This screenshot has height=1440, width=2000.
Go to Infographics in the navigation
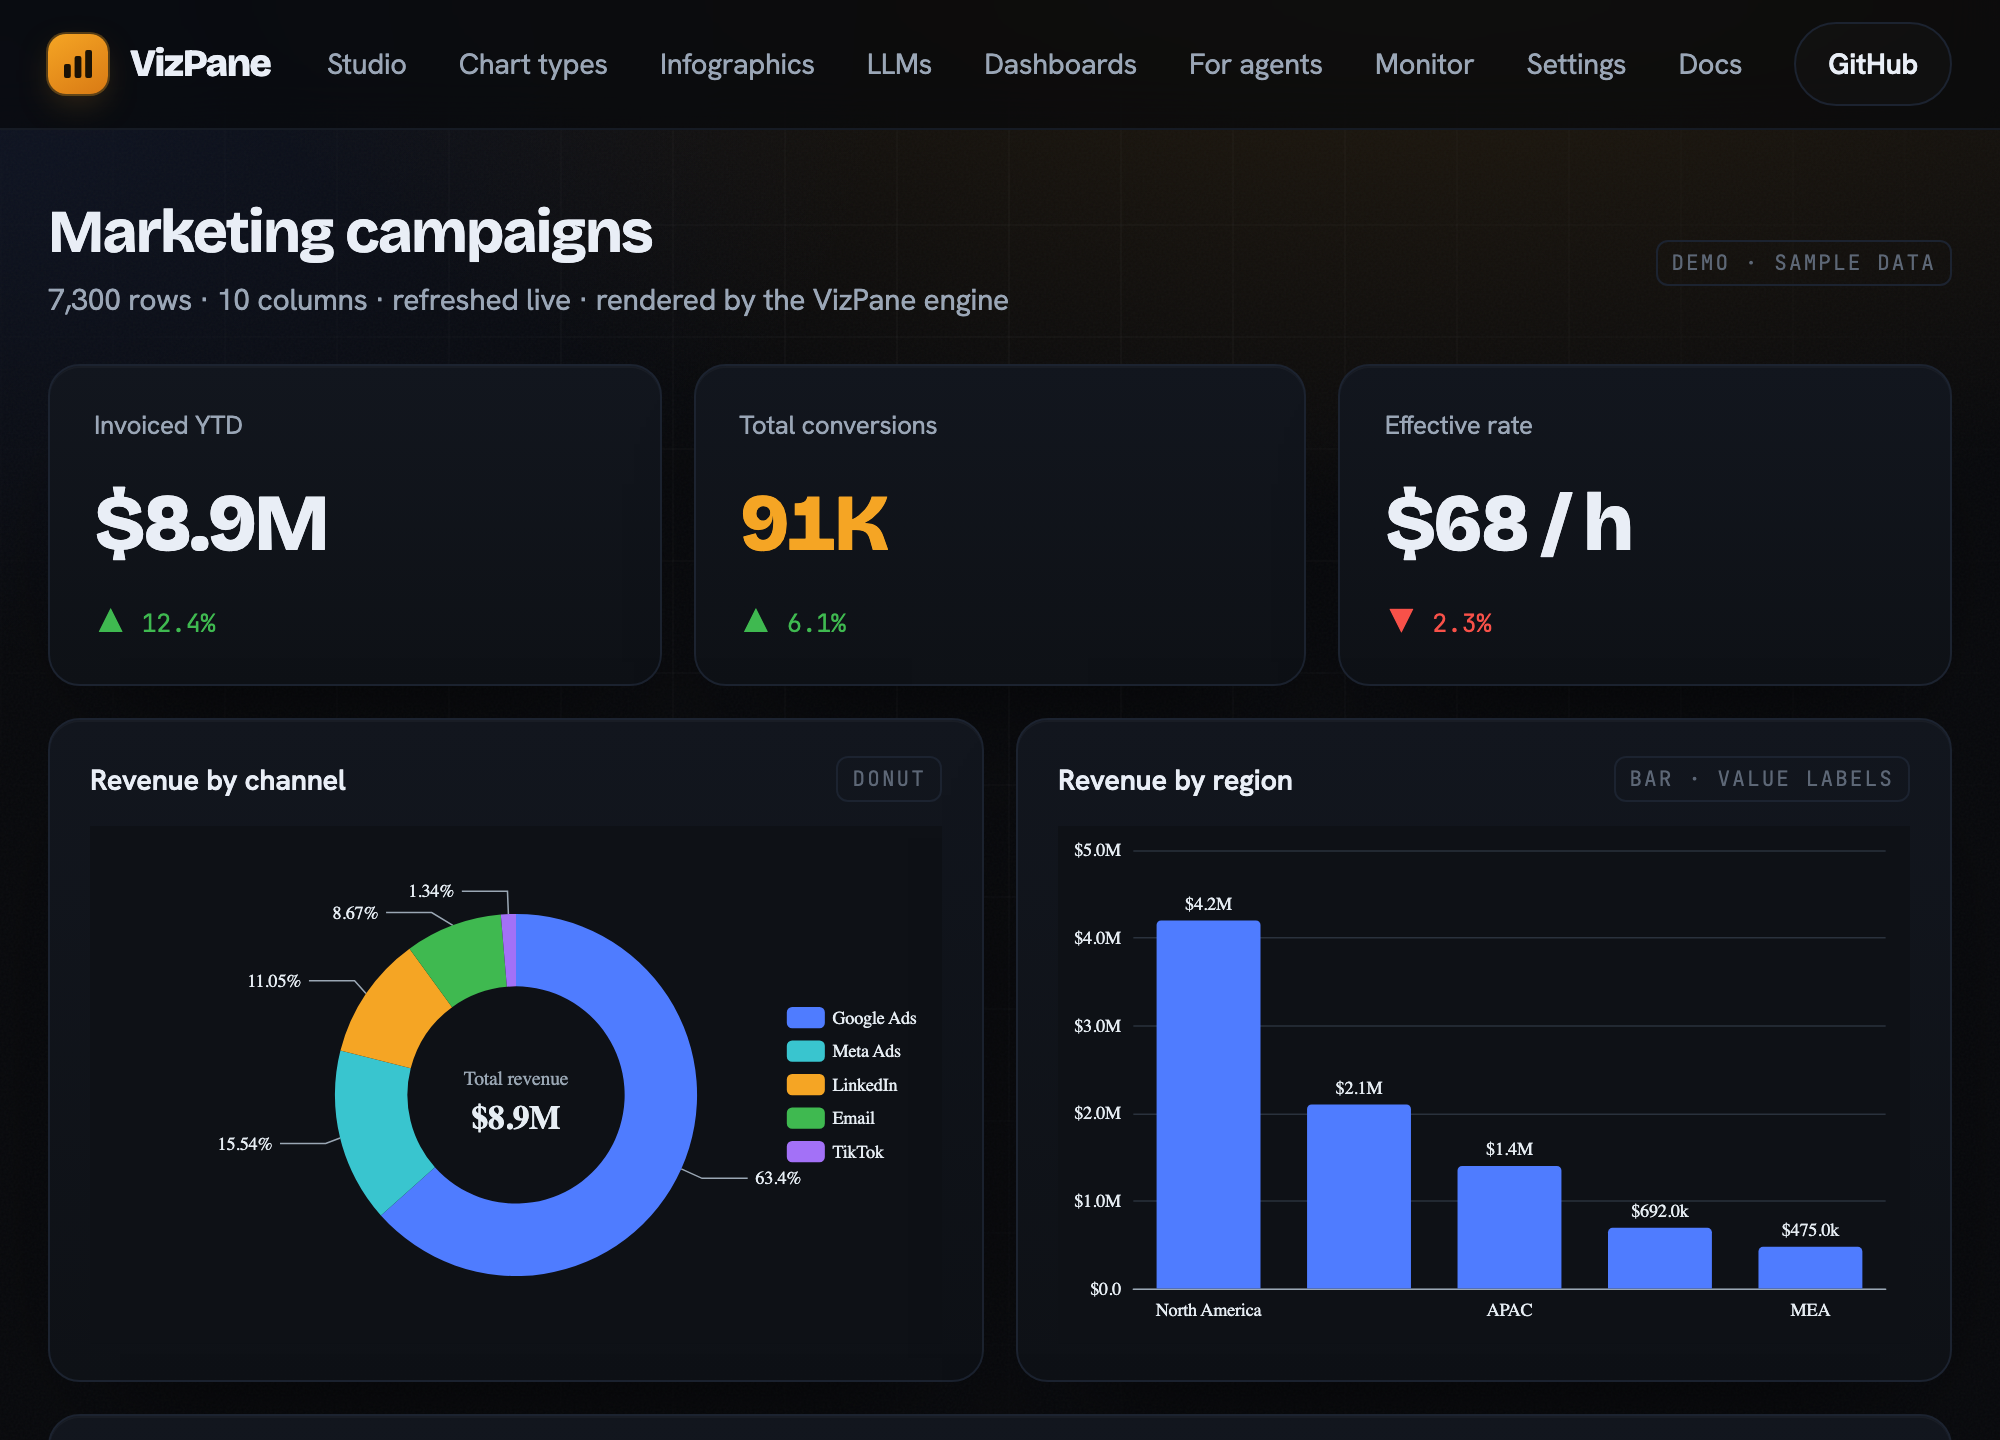[737, 64]
